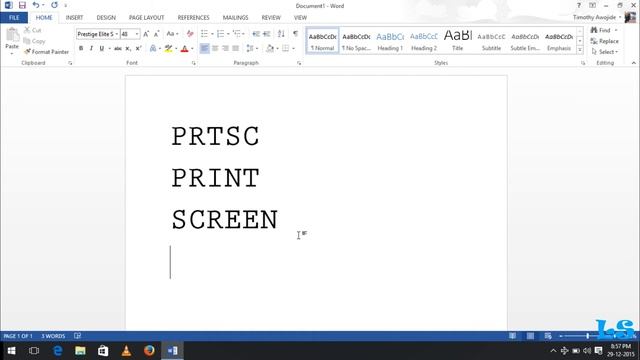Click the Find button
The image size is (640, 360).
click(601, 30)
